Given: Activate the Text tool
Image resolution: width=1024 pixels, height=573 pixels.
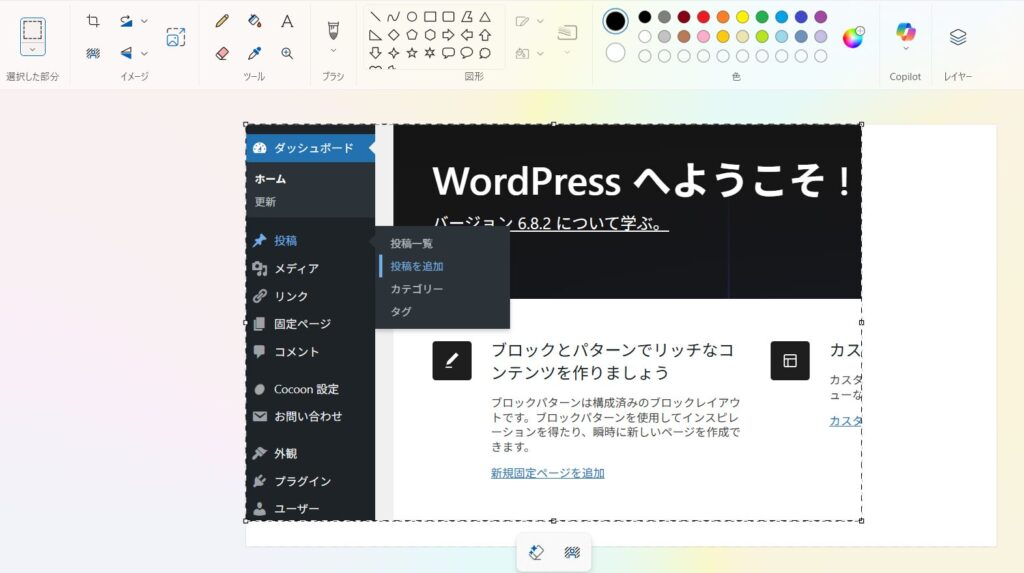Looking at the screenshot, I should tap(287, 21).
